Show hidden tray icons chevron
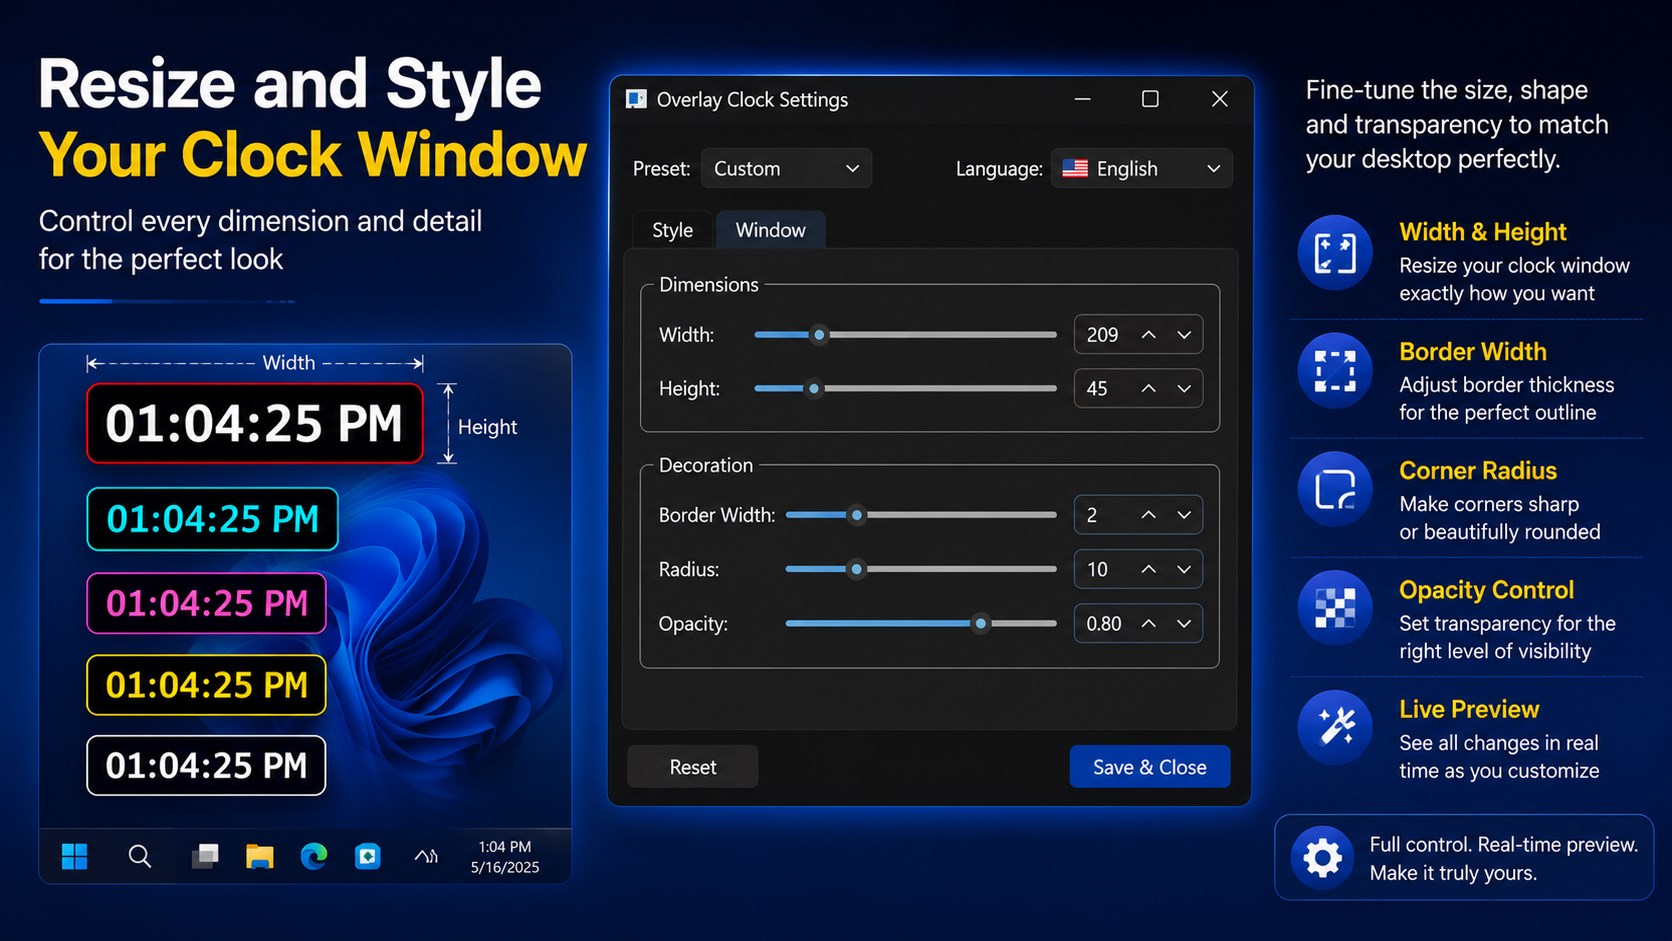 [427, 856]
